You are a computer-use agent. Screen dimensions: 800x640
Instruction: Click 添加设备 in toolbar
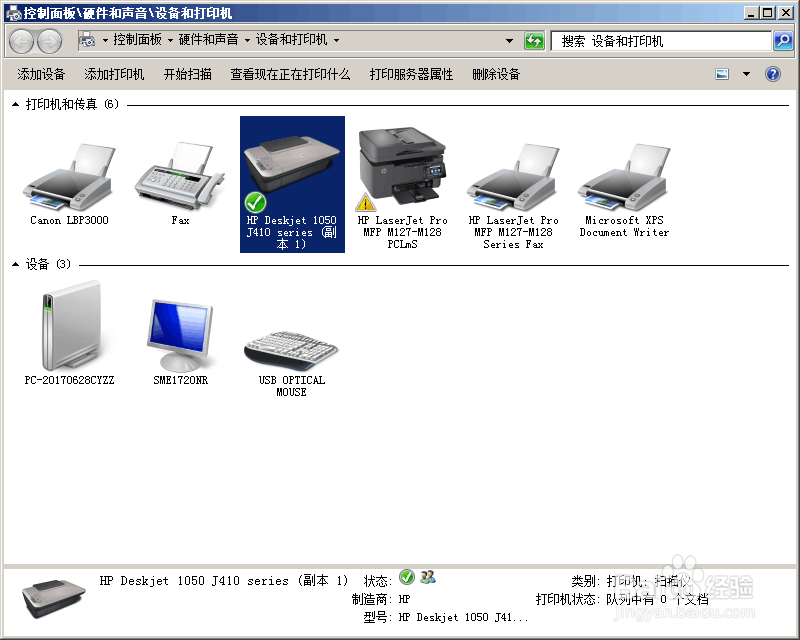click(x=41, y=75)
